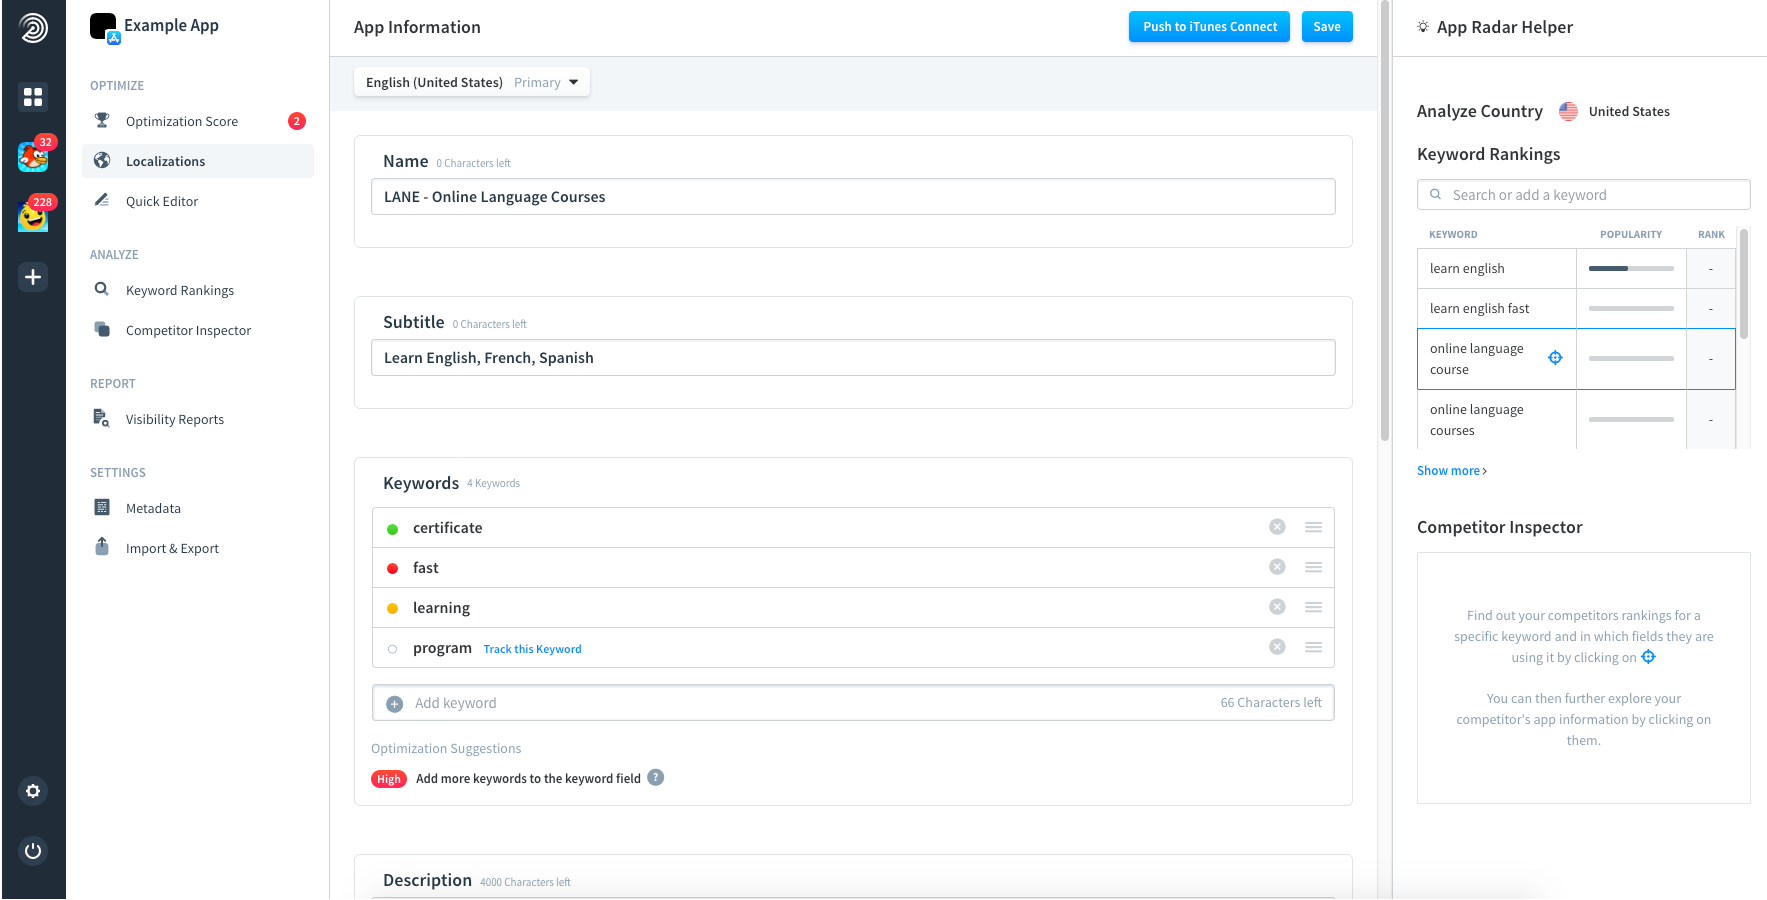Click reorder handle for certificate keyword

point(1314,527)
